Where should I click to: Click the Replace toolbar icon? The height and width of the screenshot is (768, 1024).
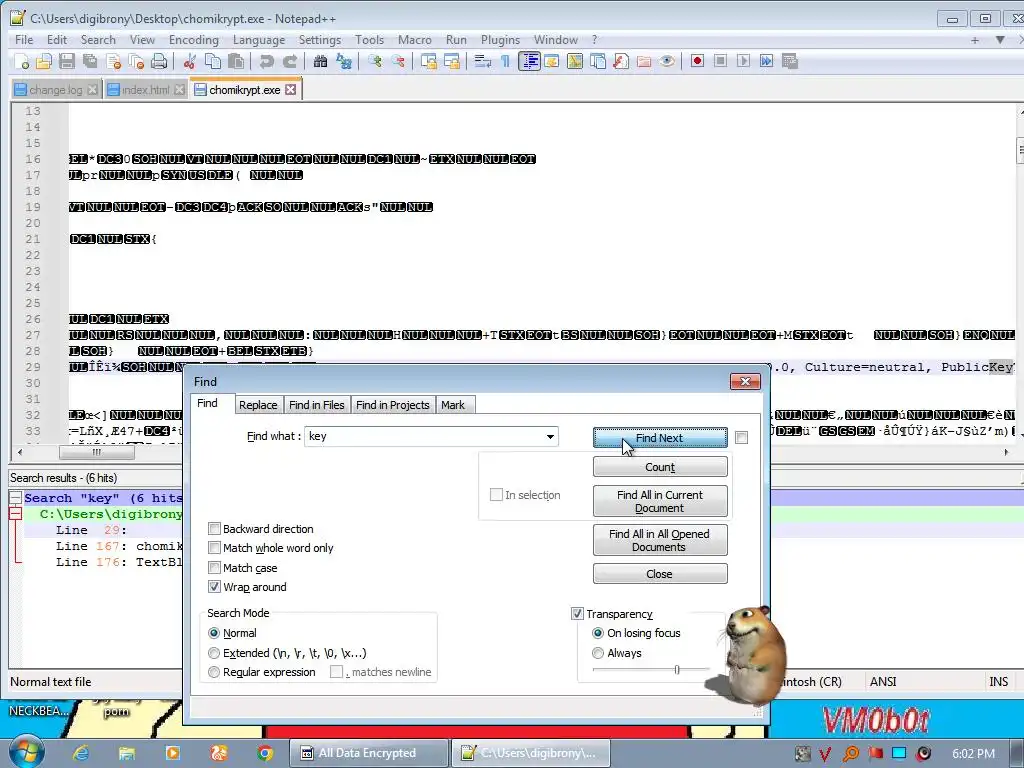click(344, 61)
